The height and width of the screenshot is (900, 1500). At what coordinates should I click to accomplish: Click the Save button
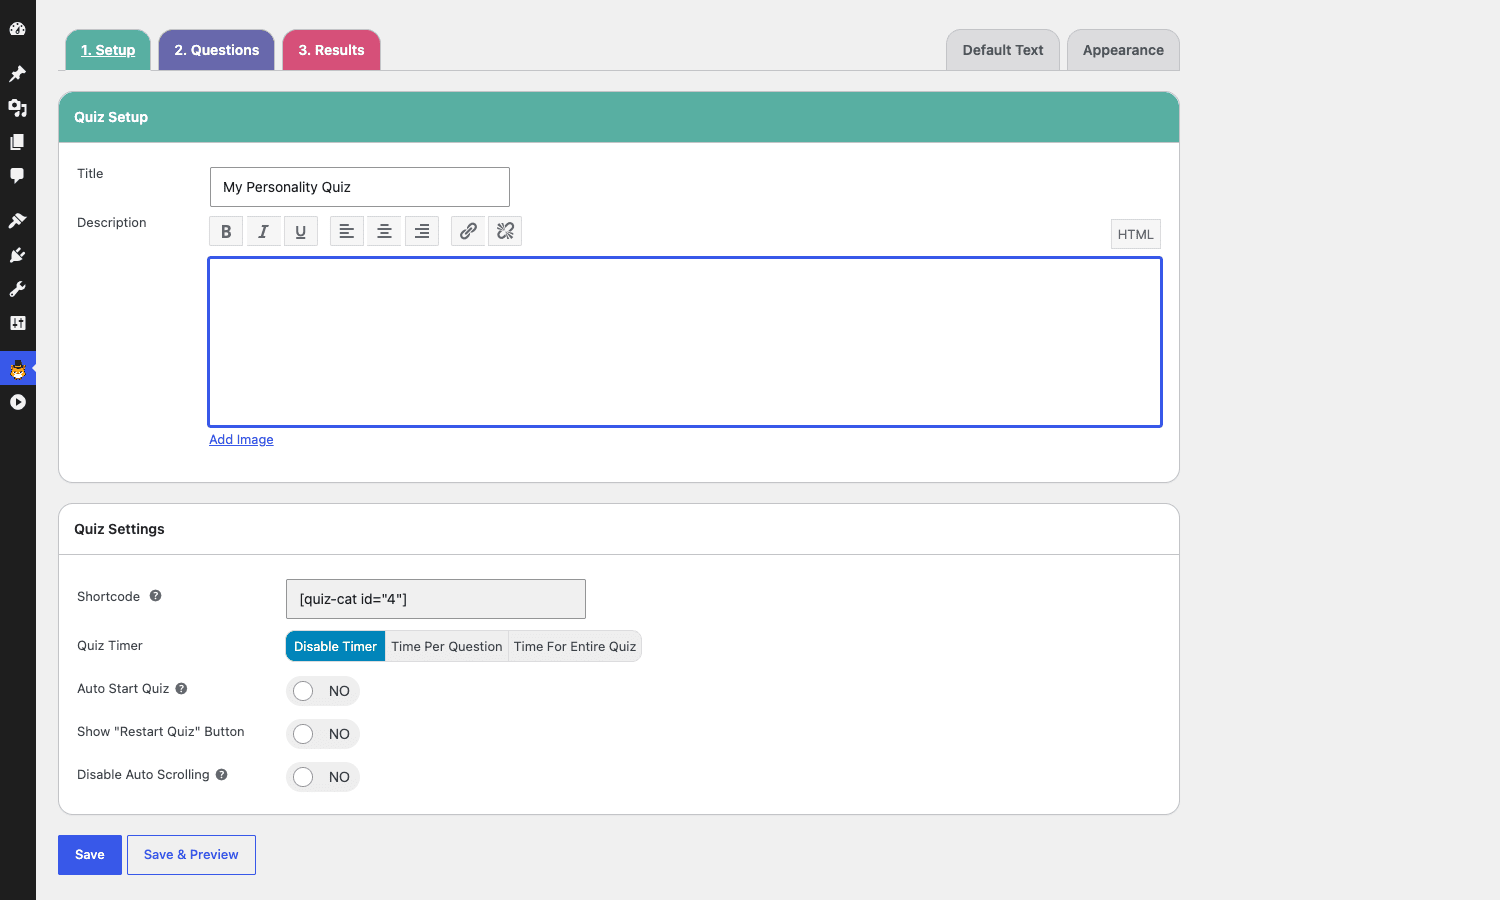tap(90, 855)
